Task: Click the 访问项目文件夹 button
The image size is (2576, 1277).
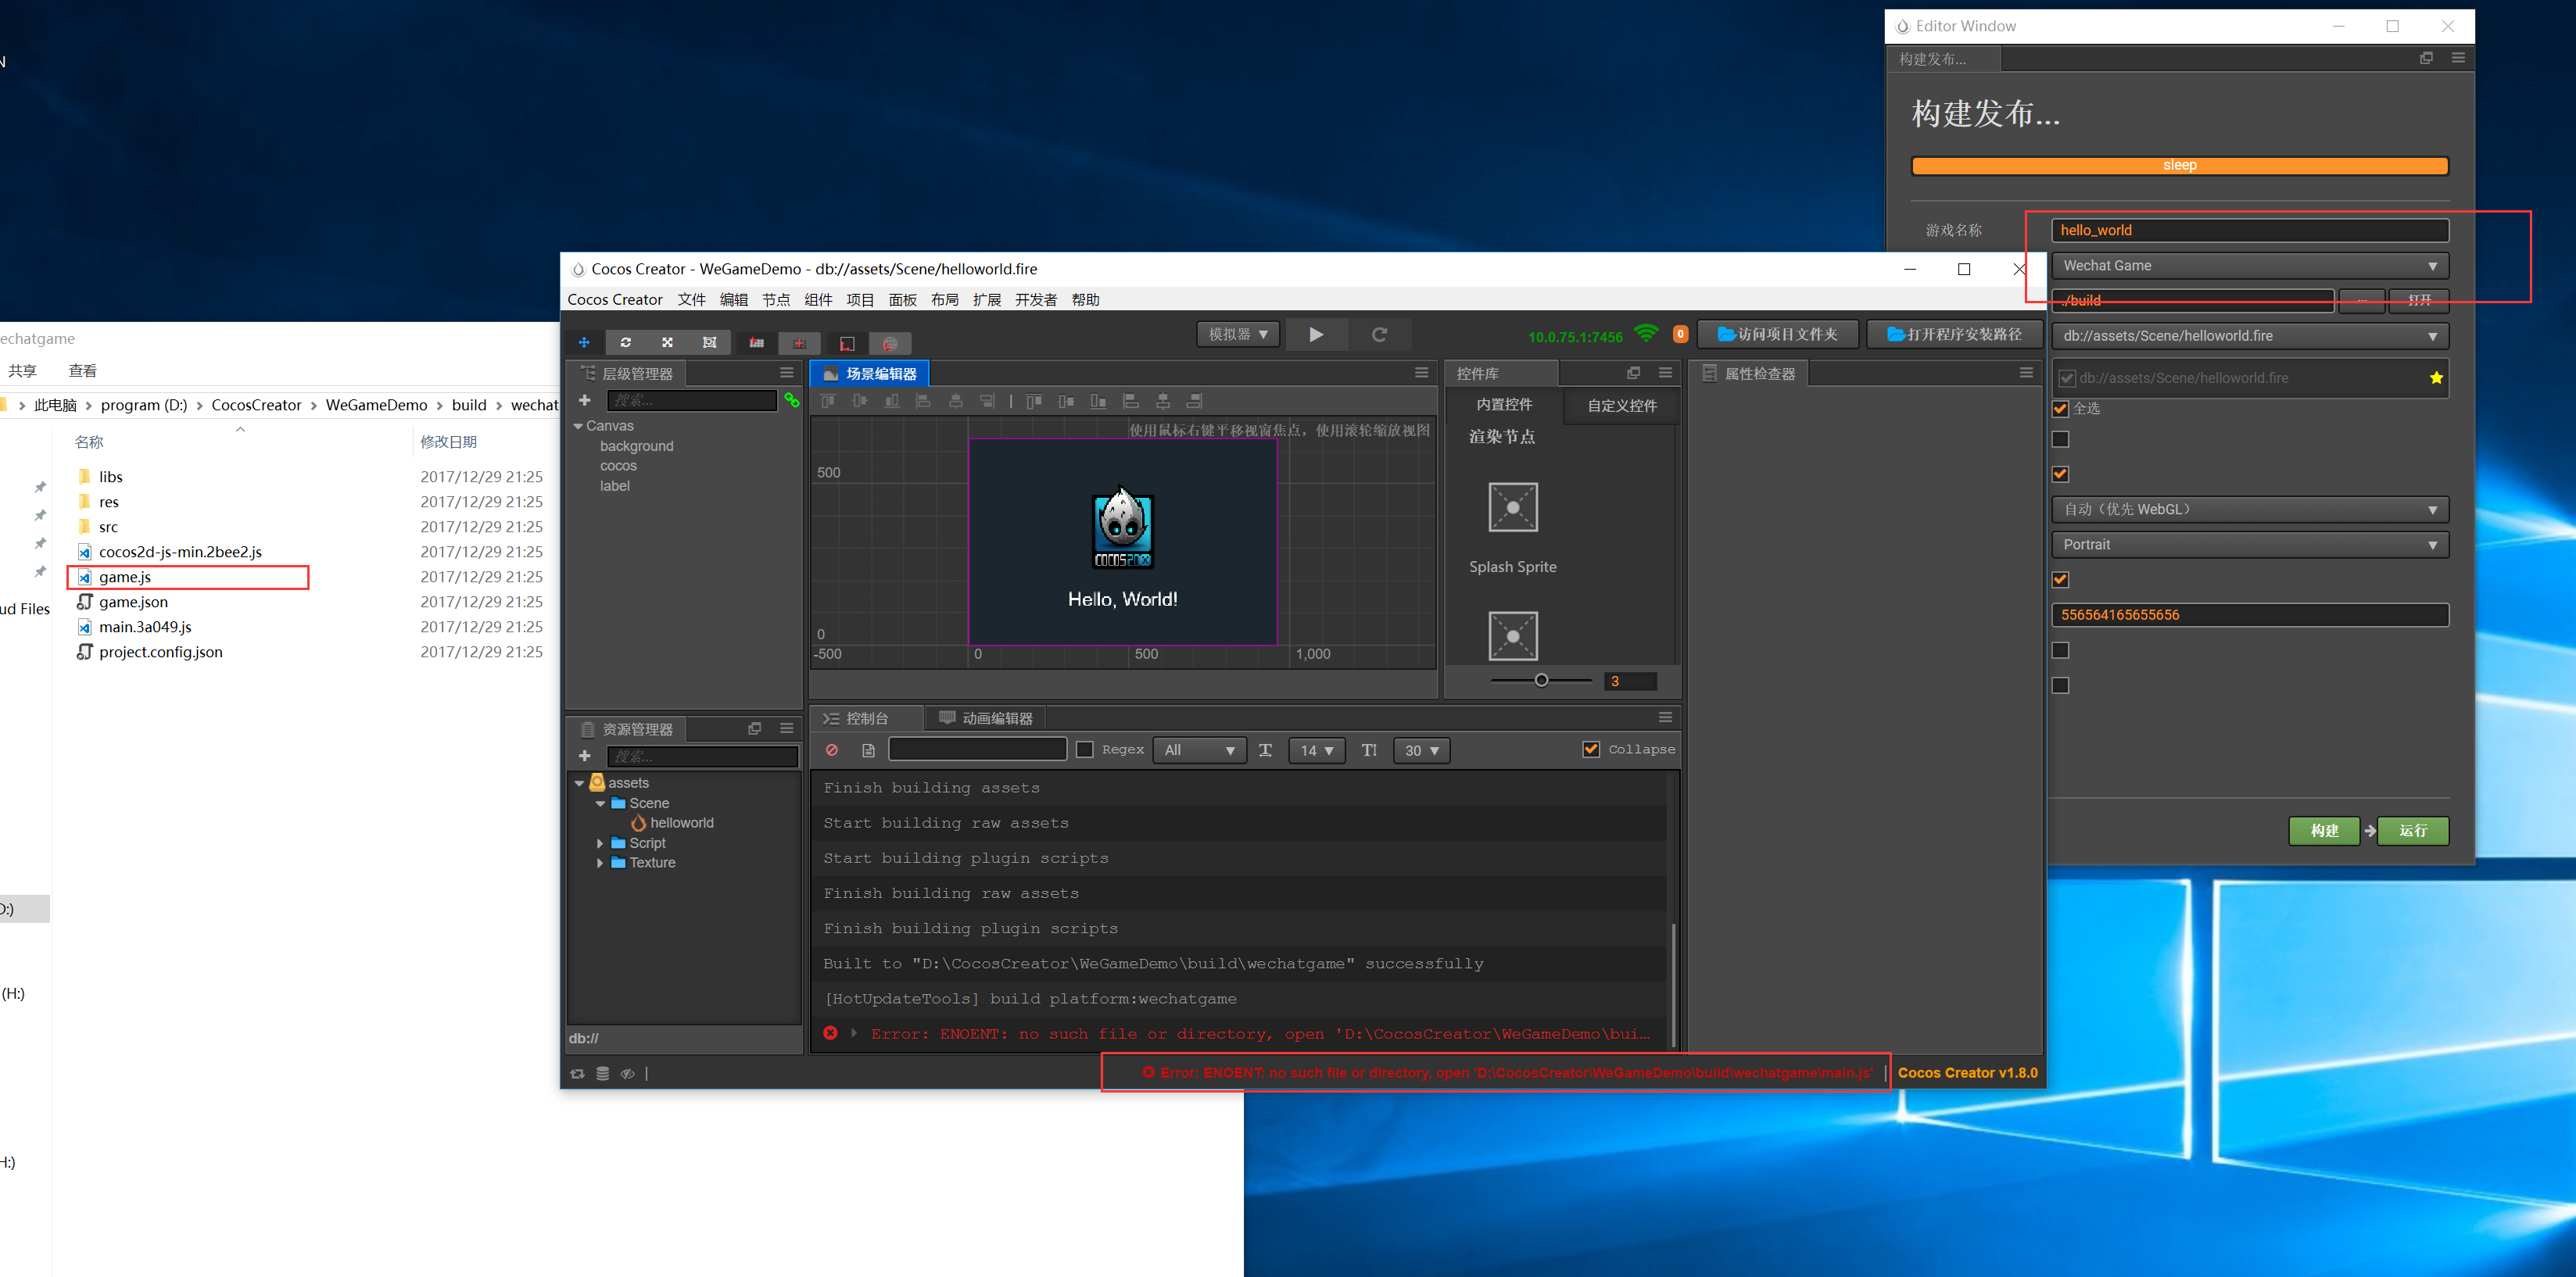Action: [1777, 335]
